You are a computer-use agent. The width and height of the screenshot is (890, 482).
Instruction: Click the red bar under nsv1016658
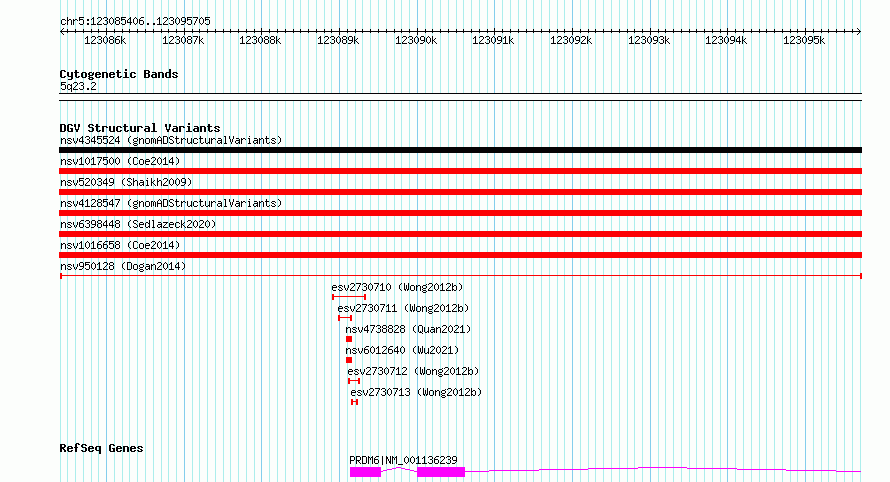[460, 255]
